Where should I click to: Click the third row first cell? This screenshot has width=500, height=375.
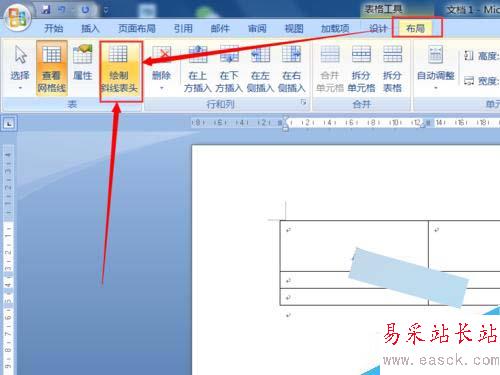[354, 297]
